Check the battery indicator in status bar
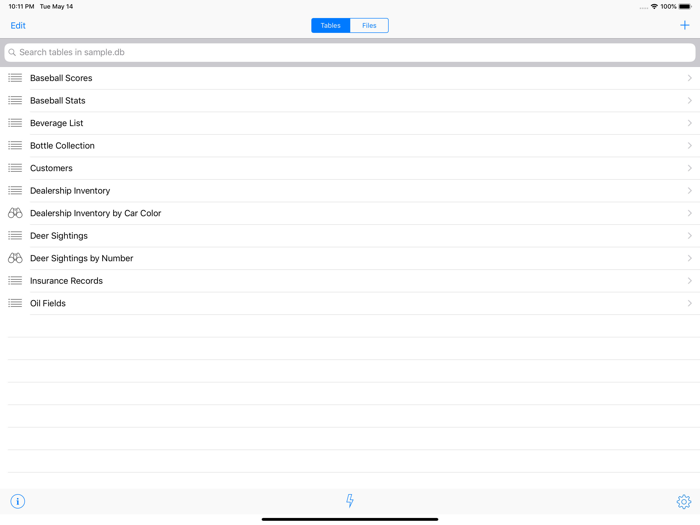This screenshot has height=525, width=700. click(685, 7)
